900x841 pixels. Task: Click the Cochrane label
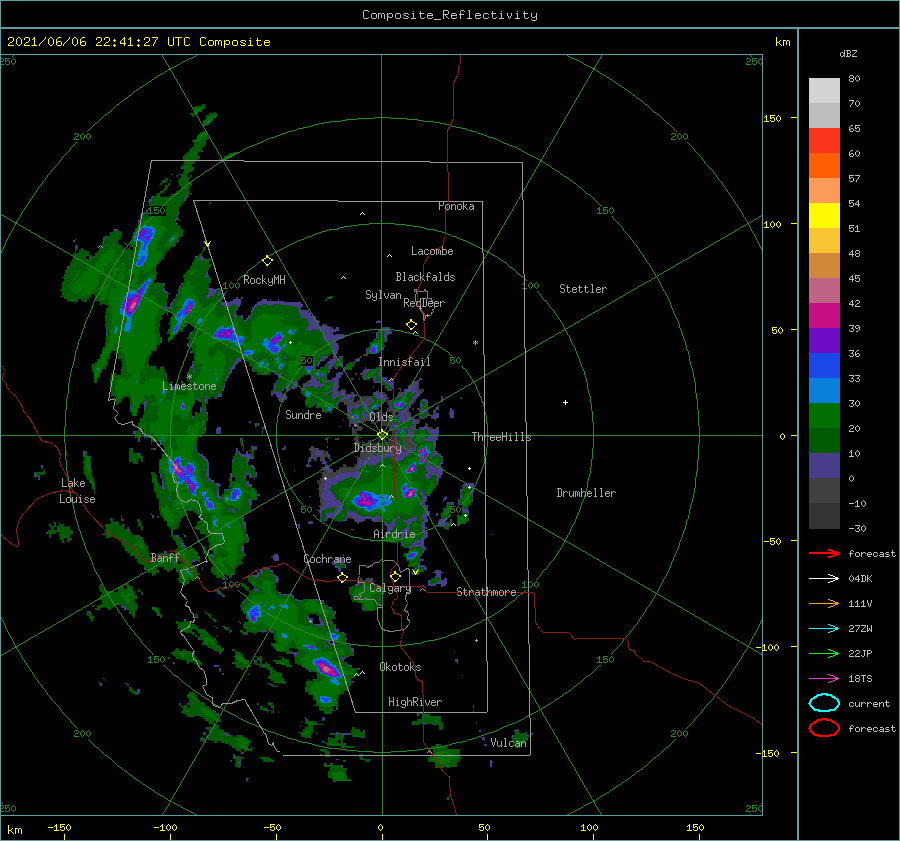click(327, 559)
